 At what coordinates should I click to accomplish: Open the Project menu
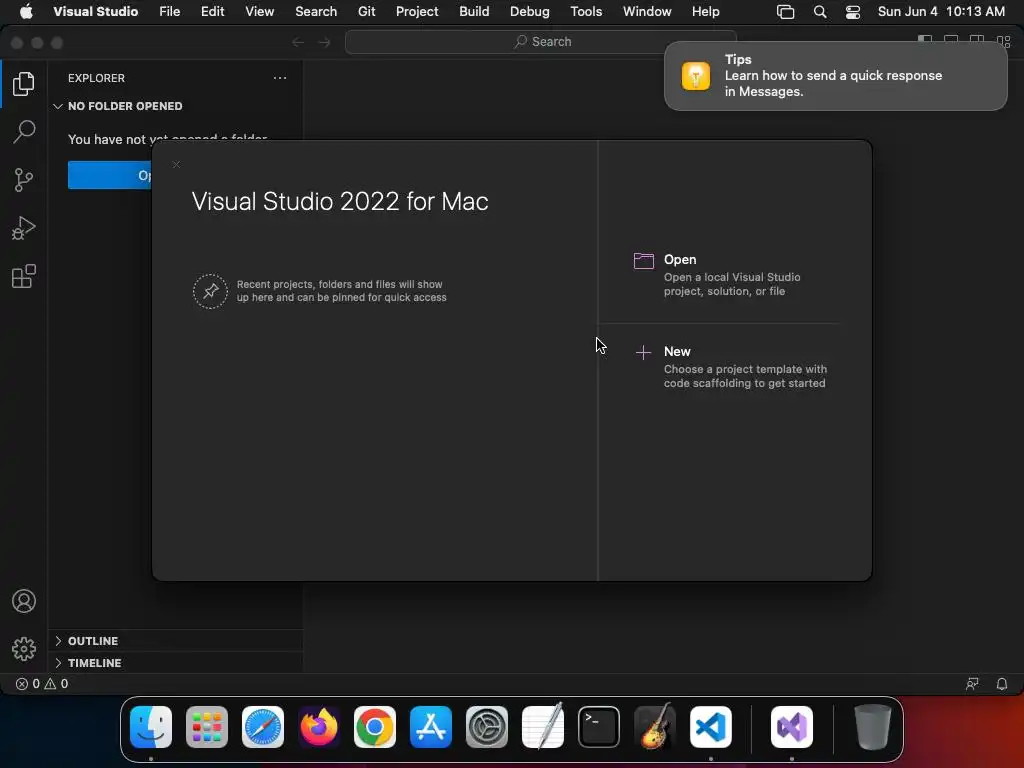417,11
